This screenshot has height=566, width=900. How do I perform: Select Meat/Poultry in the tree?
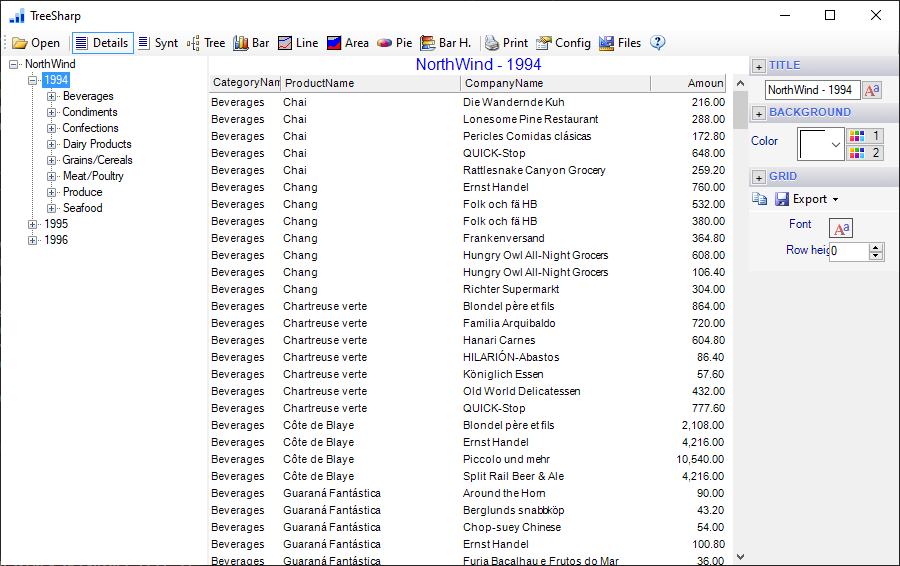tap(93, 176)
